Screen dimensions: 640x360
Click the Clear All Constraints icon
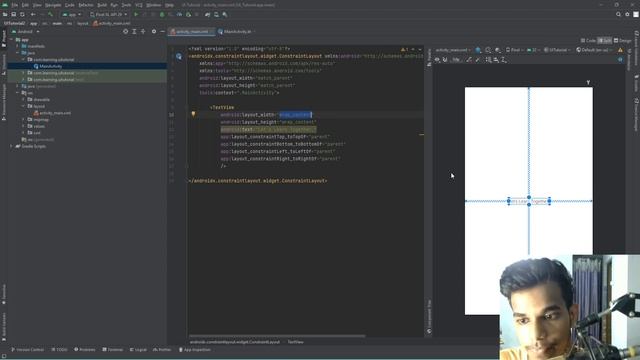469,60
